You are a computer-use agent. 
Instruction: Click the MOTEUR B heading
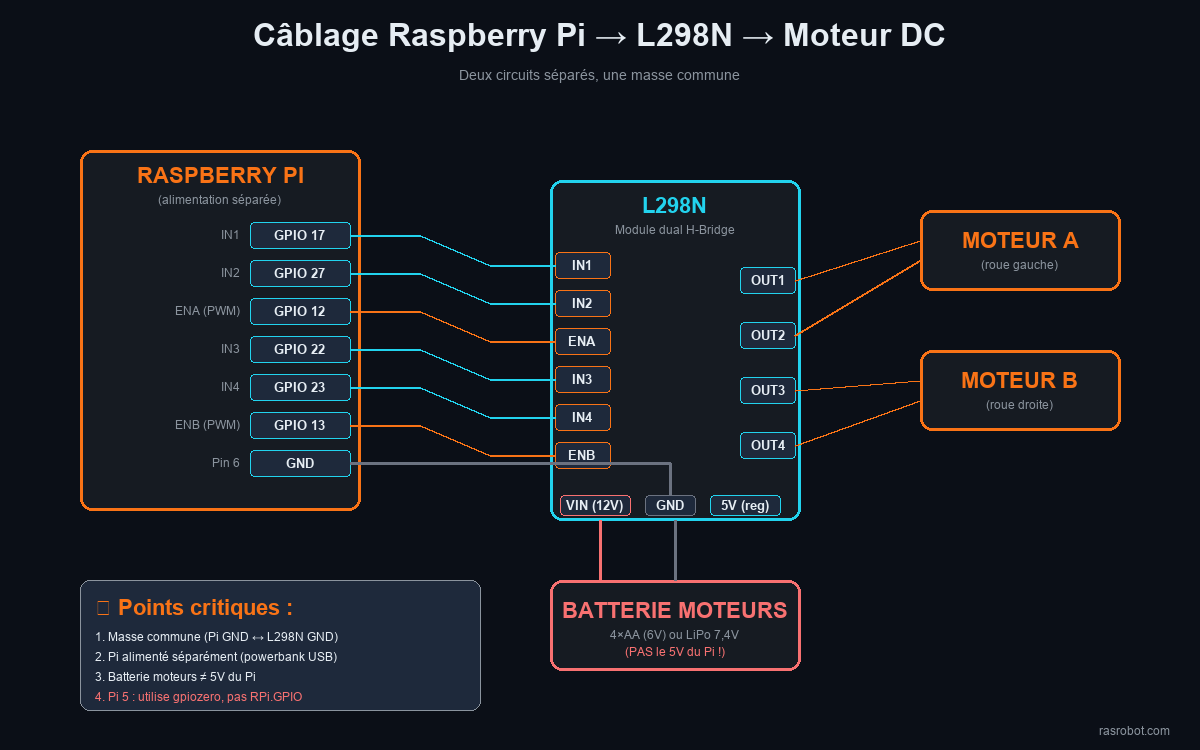click(x=1019, y=381)
